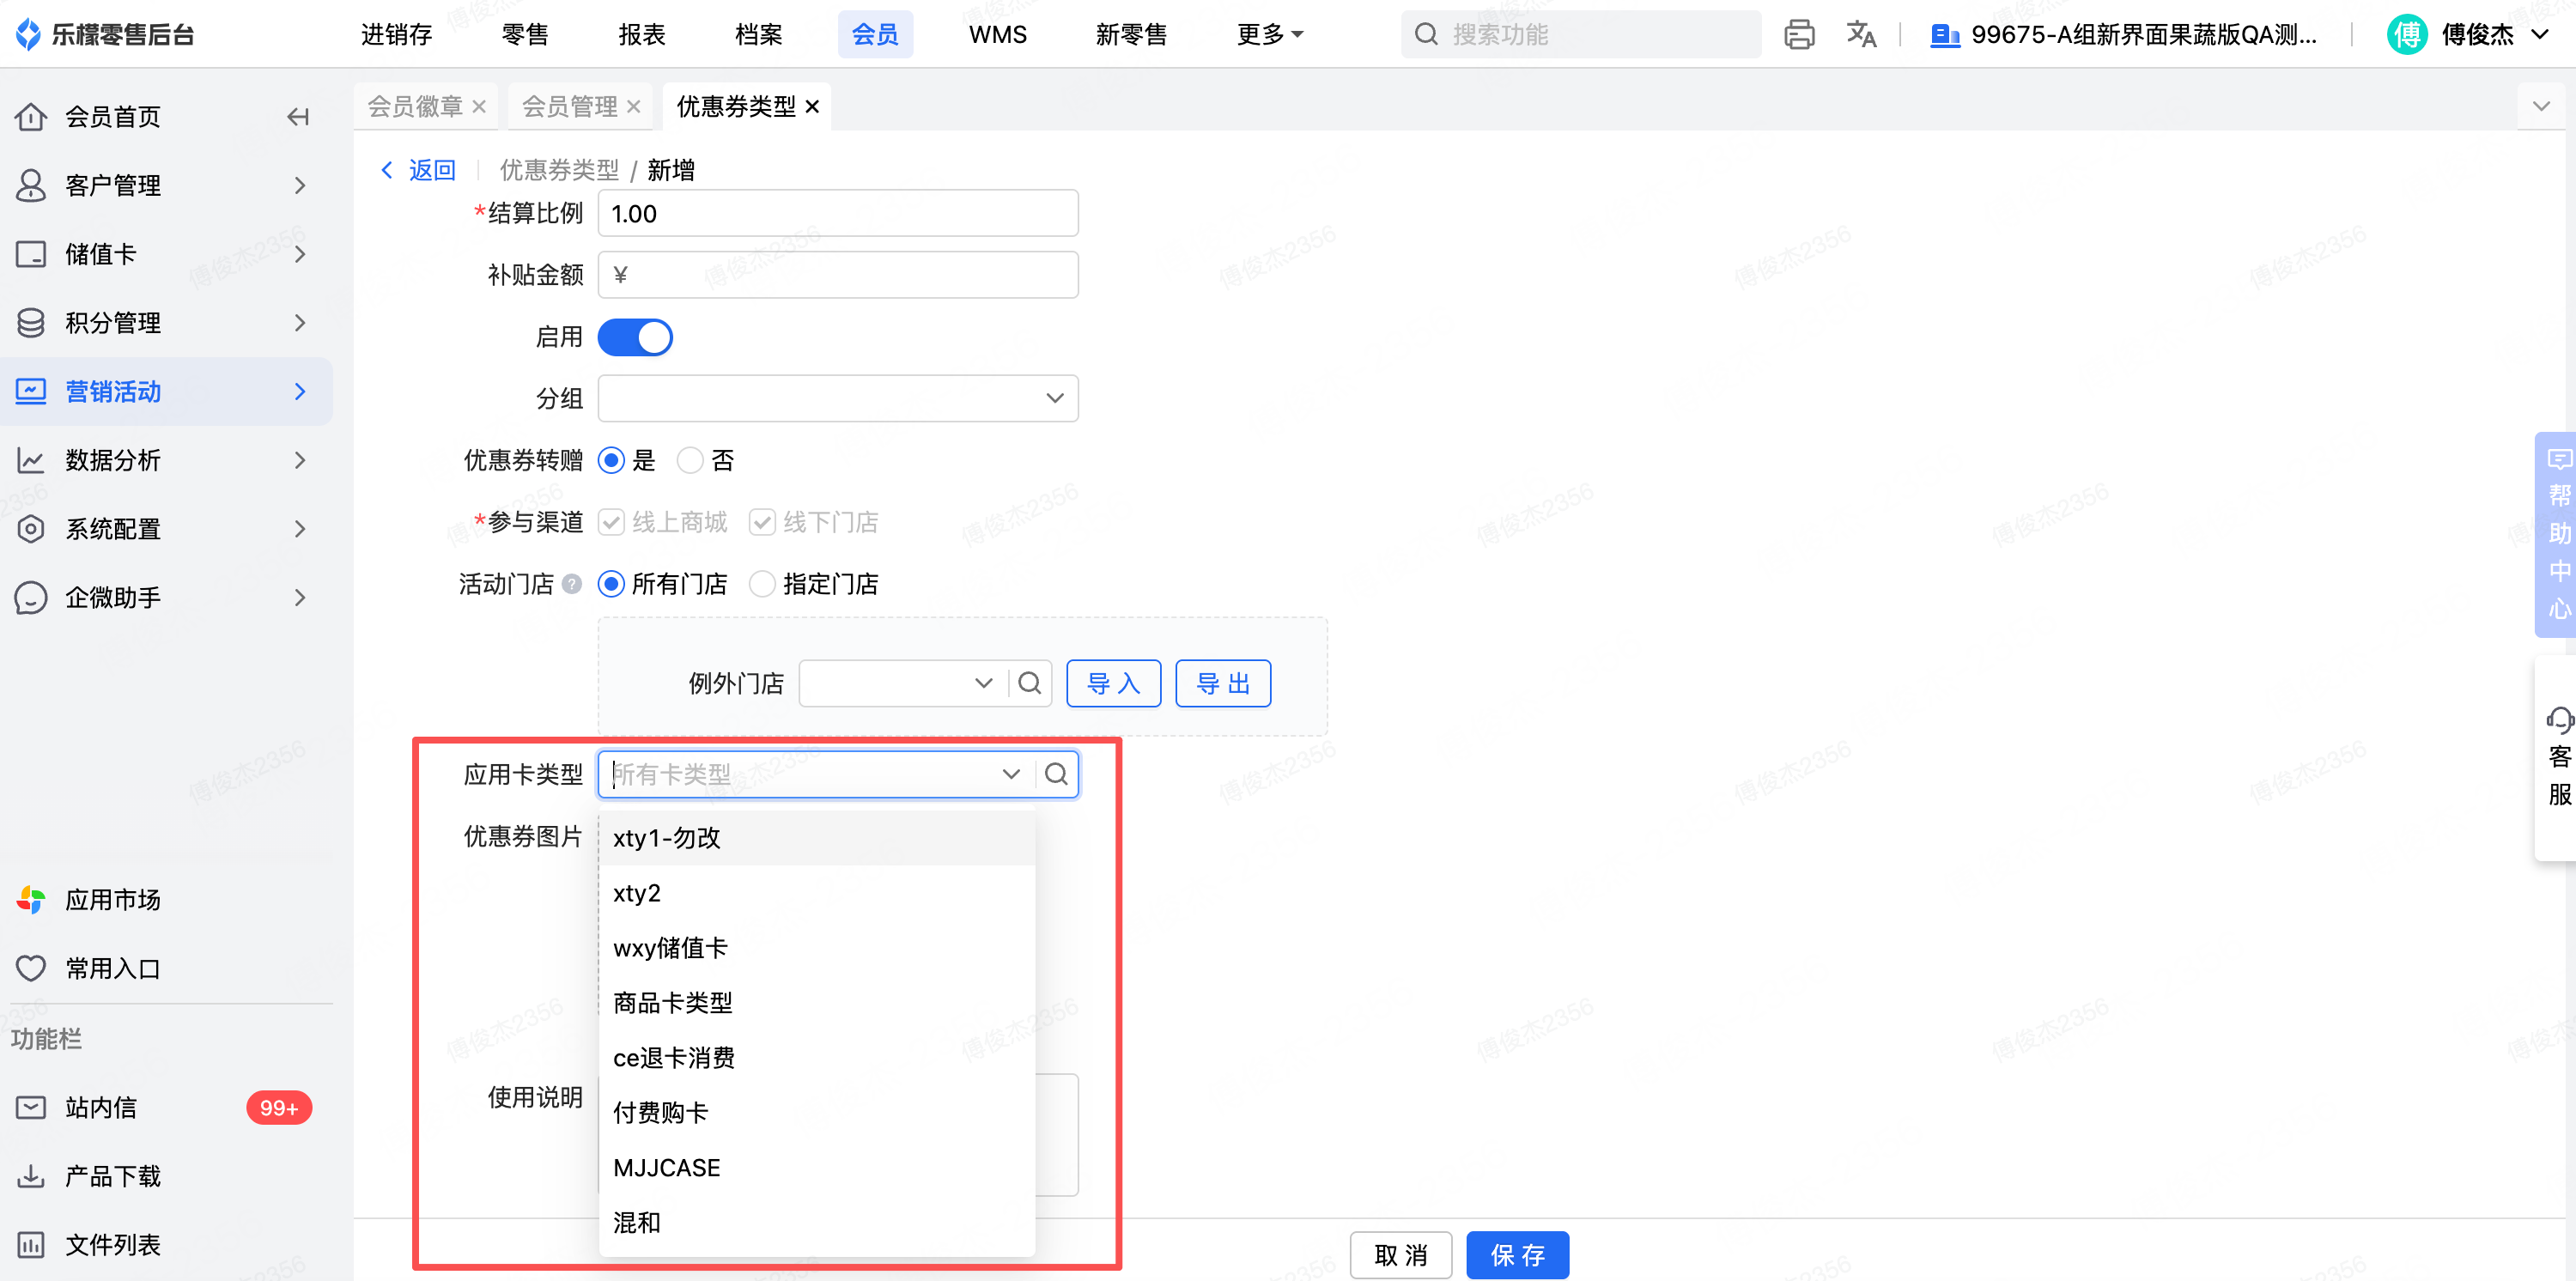Open the 更多 menu in top navigation
2576x1281 pixels.
[x=1268, y=35]
